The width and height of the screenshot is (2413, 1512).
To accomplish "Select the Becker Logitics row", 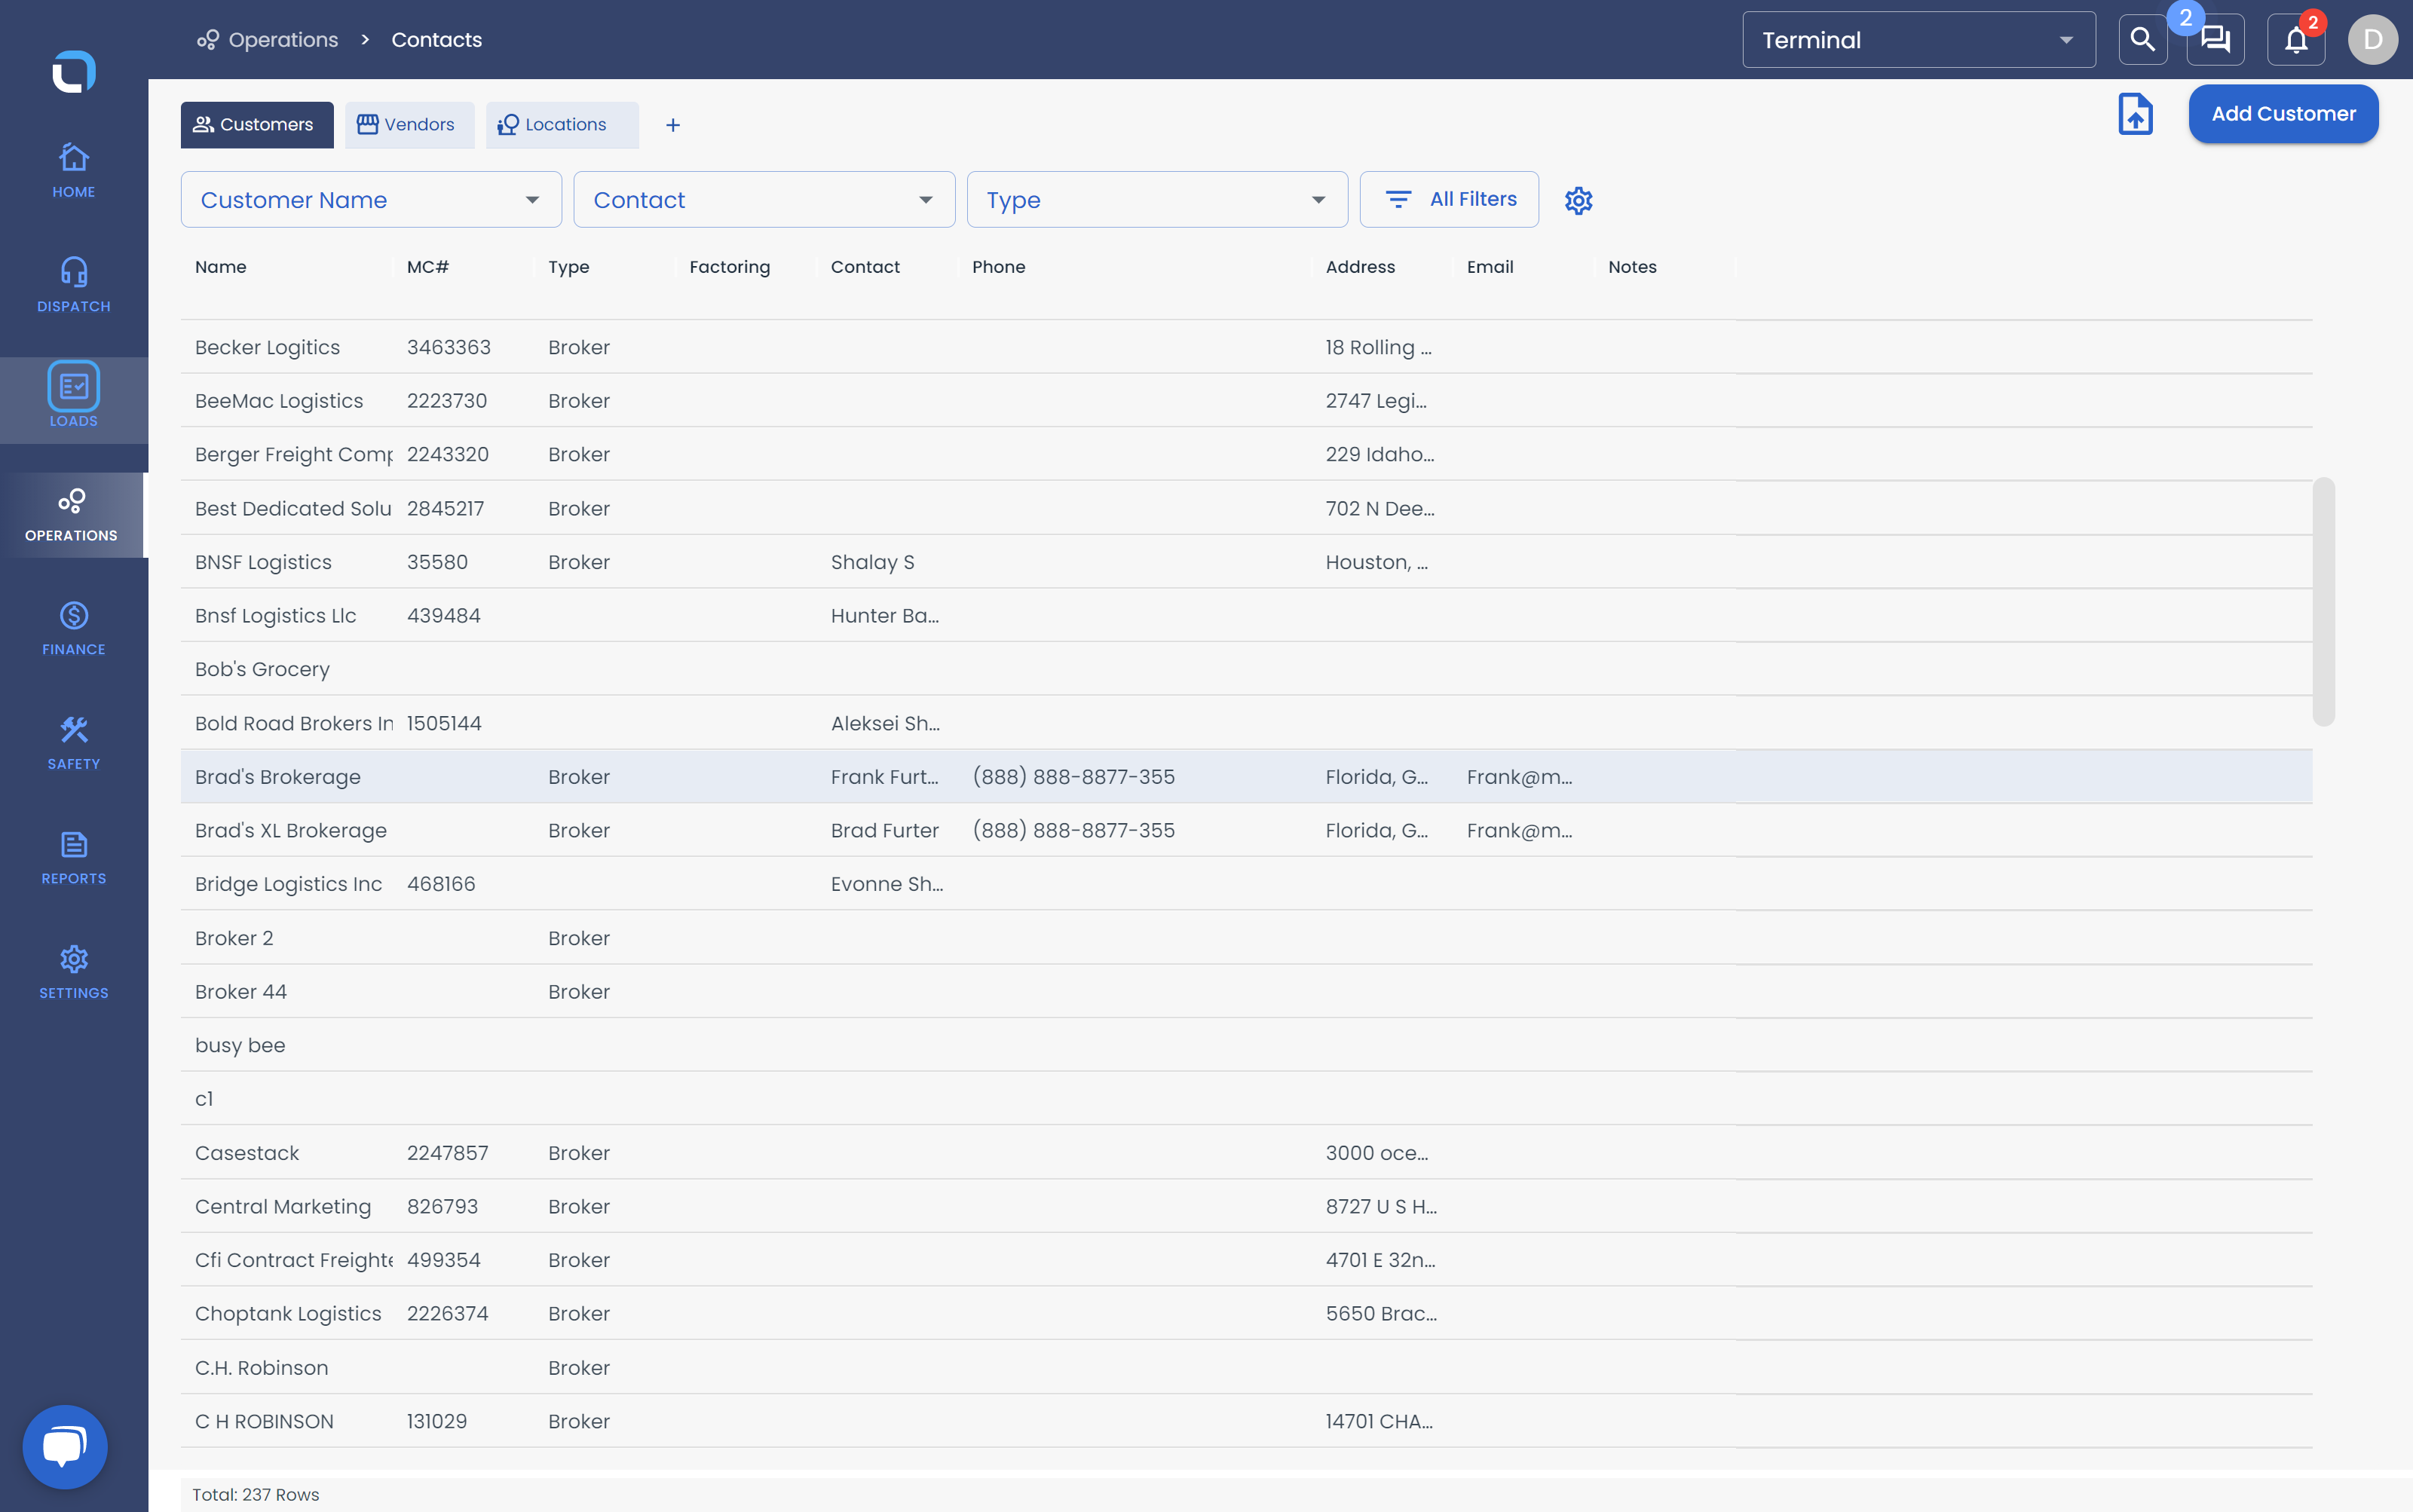I will 1246,347.
